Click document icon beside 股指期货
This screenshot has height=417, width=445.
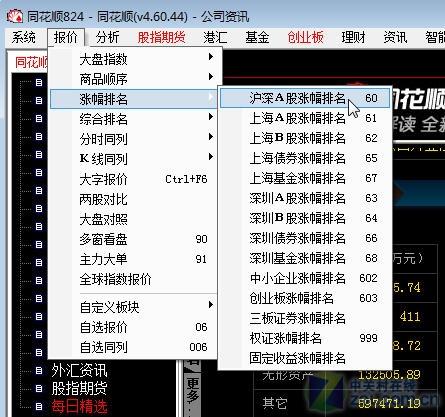(39, 388)
